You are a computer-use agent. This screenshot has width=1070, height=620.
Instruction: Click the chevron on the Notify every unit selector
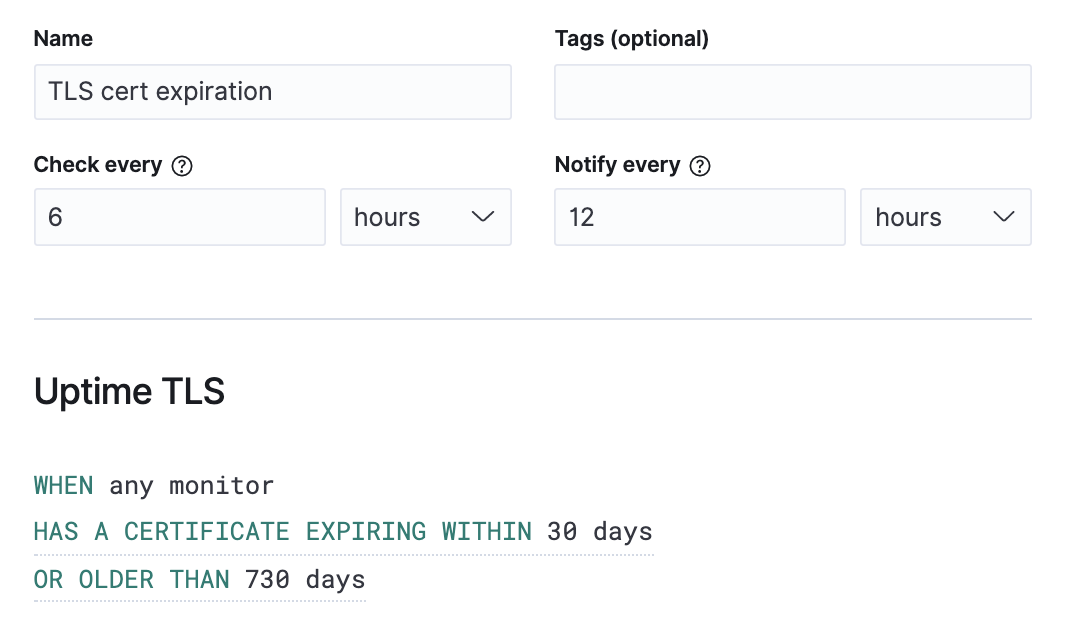tap(1003, 217)
